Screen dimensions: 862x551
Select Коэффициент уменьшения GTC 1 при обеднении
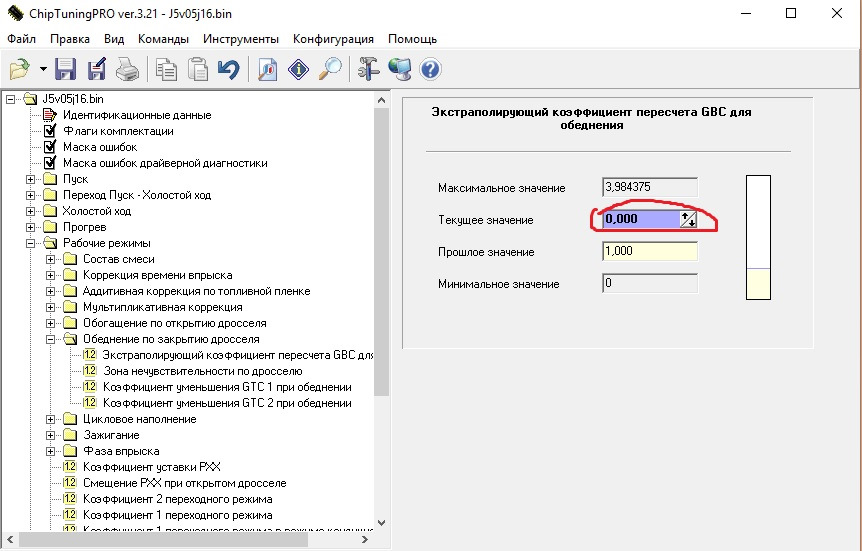tap(227, 387)
